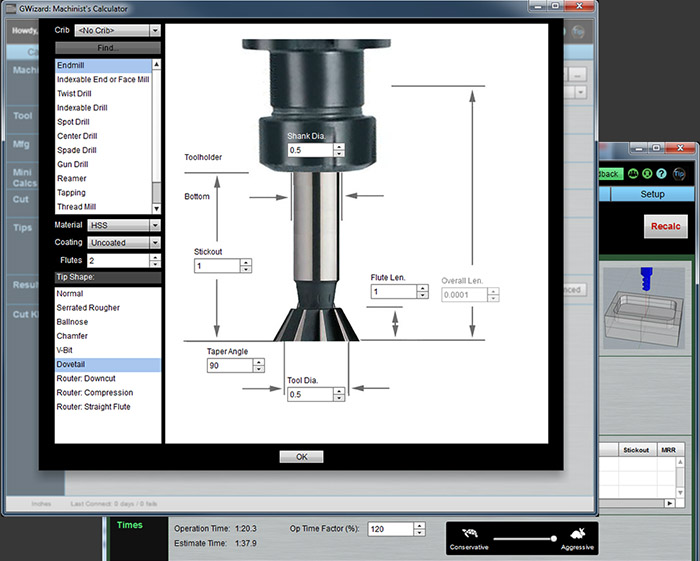
Task: Click the Conservative–Aggressive slider handle
Action: (553, 538)
